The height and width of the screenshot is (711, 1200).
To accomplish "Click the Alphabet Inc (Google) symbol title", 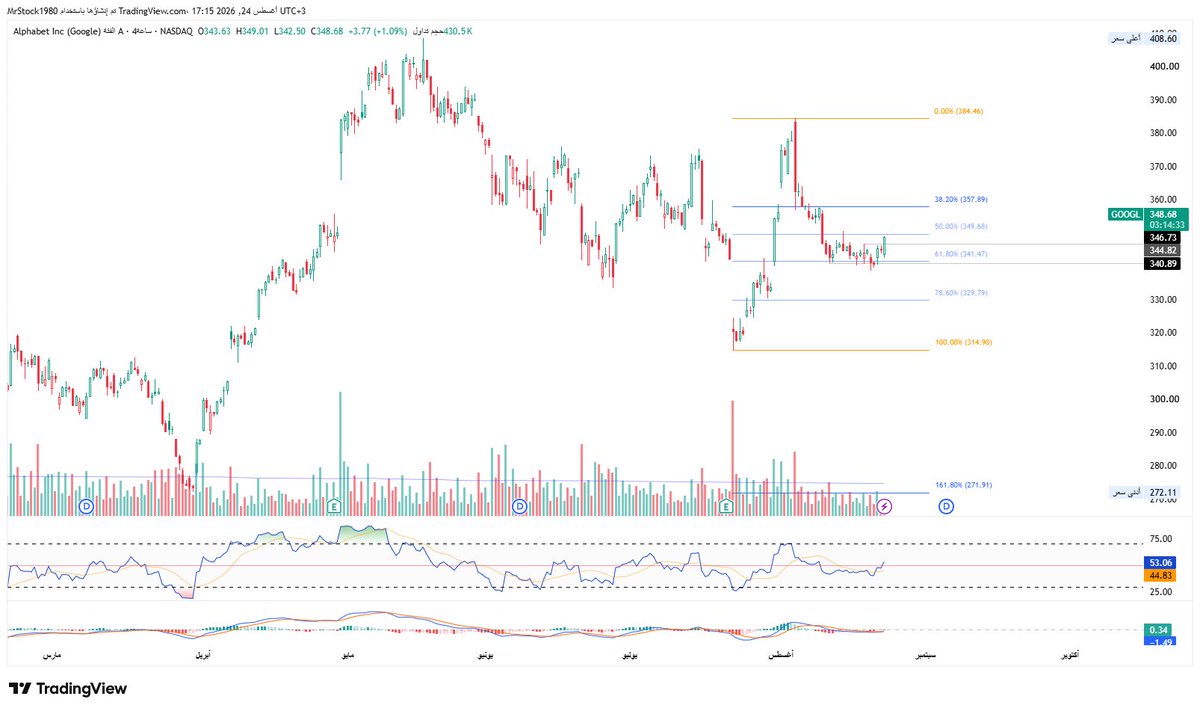I will click(x=57, y=32).
